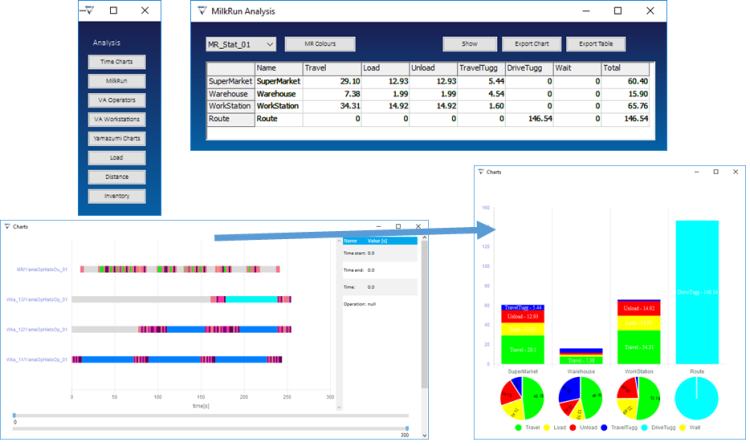Select the Unload column header
Viewport: 750px width, 446px height.
coord(433,68)
